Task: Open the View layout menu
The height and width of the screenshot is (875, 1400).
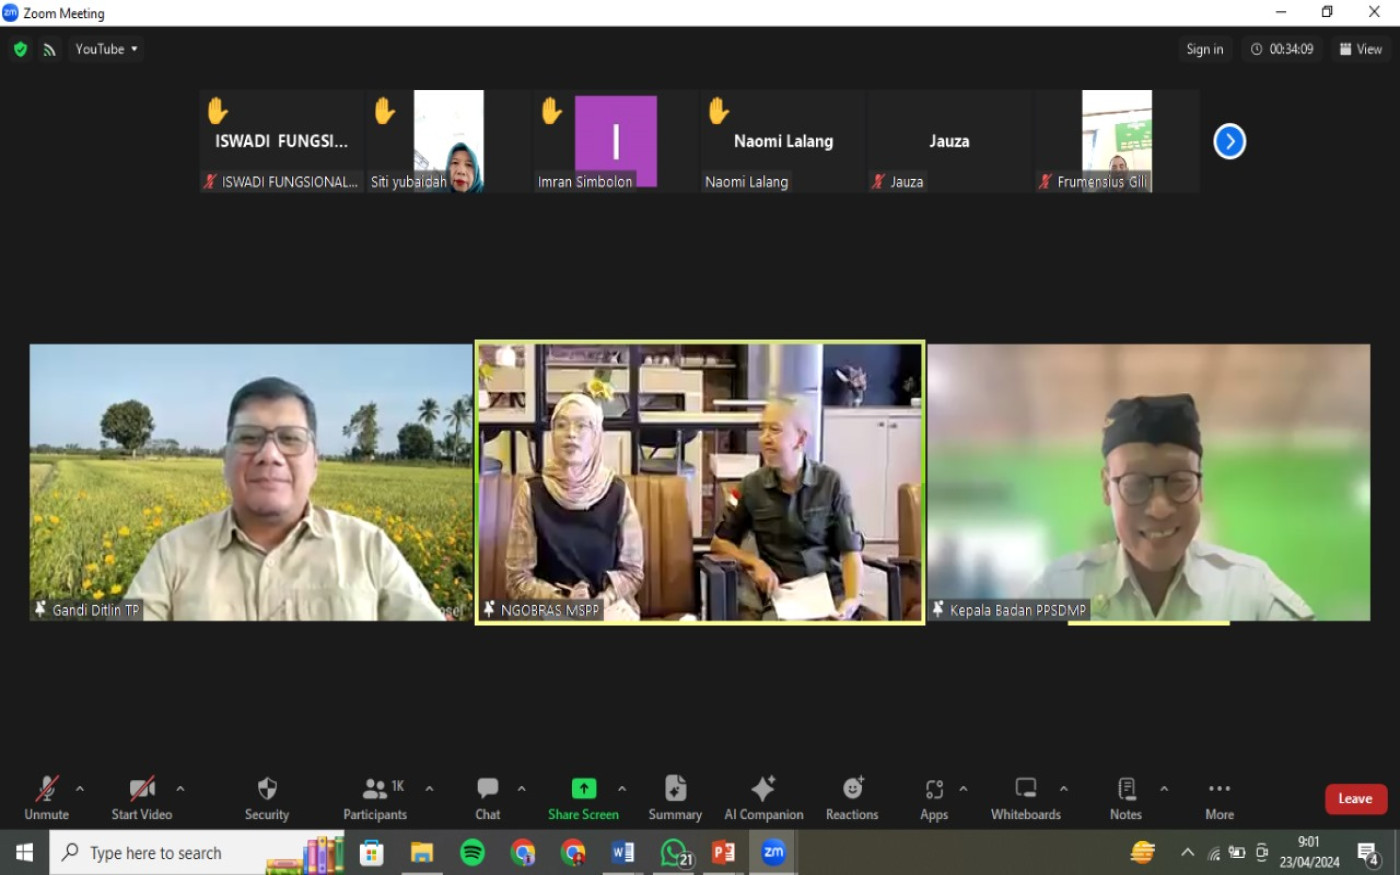Action: coord(1360,49)
